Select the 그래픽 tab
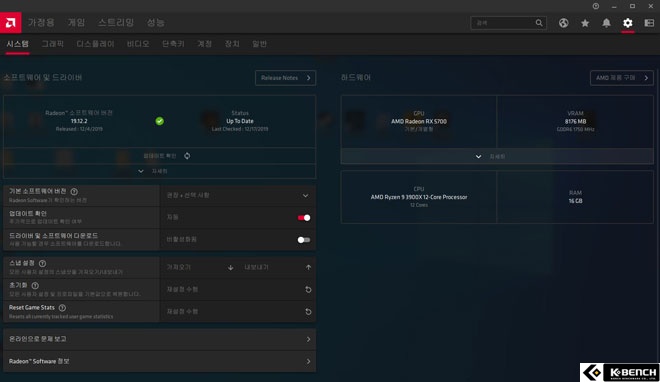The height and width of the screenshot is (382, 660). pos(53,44)
